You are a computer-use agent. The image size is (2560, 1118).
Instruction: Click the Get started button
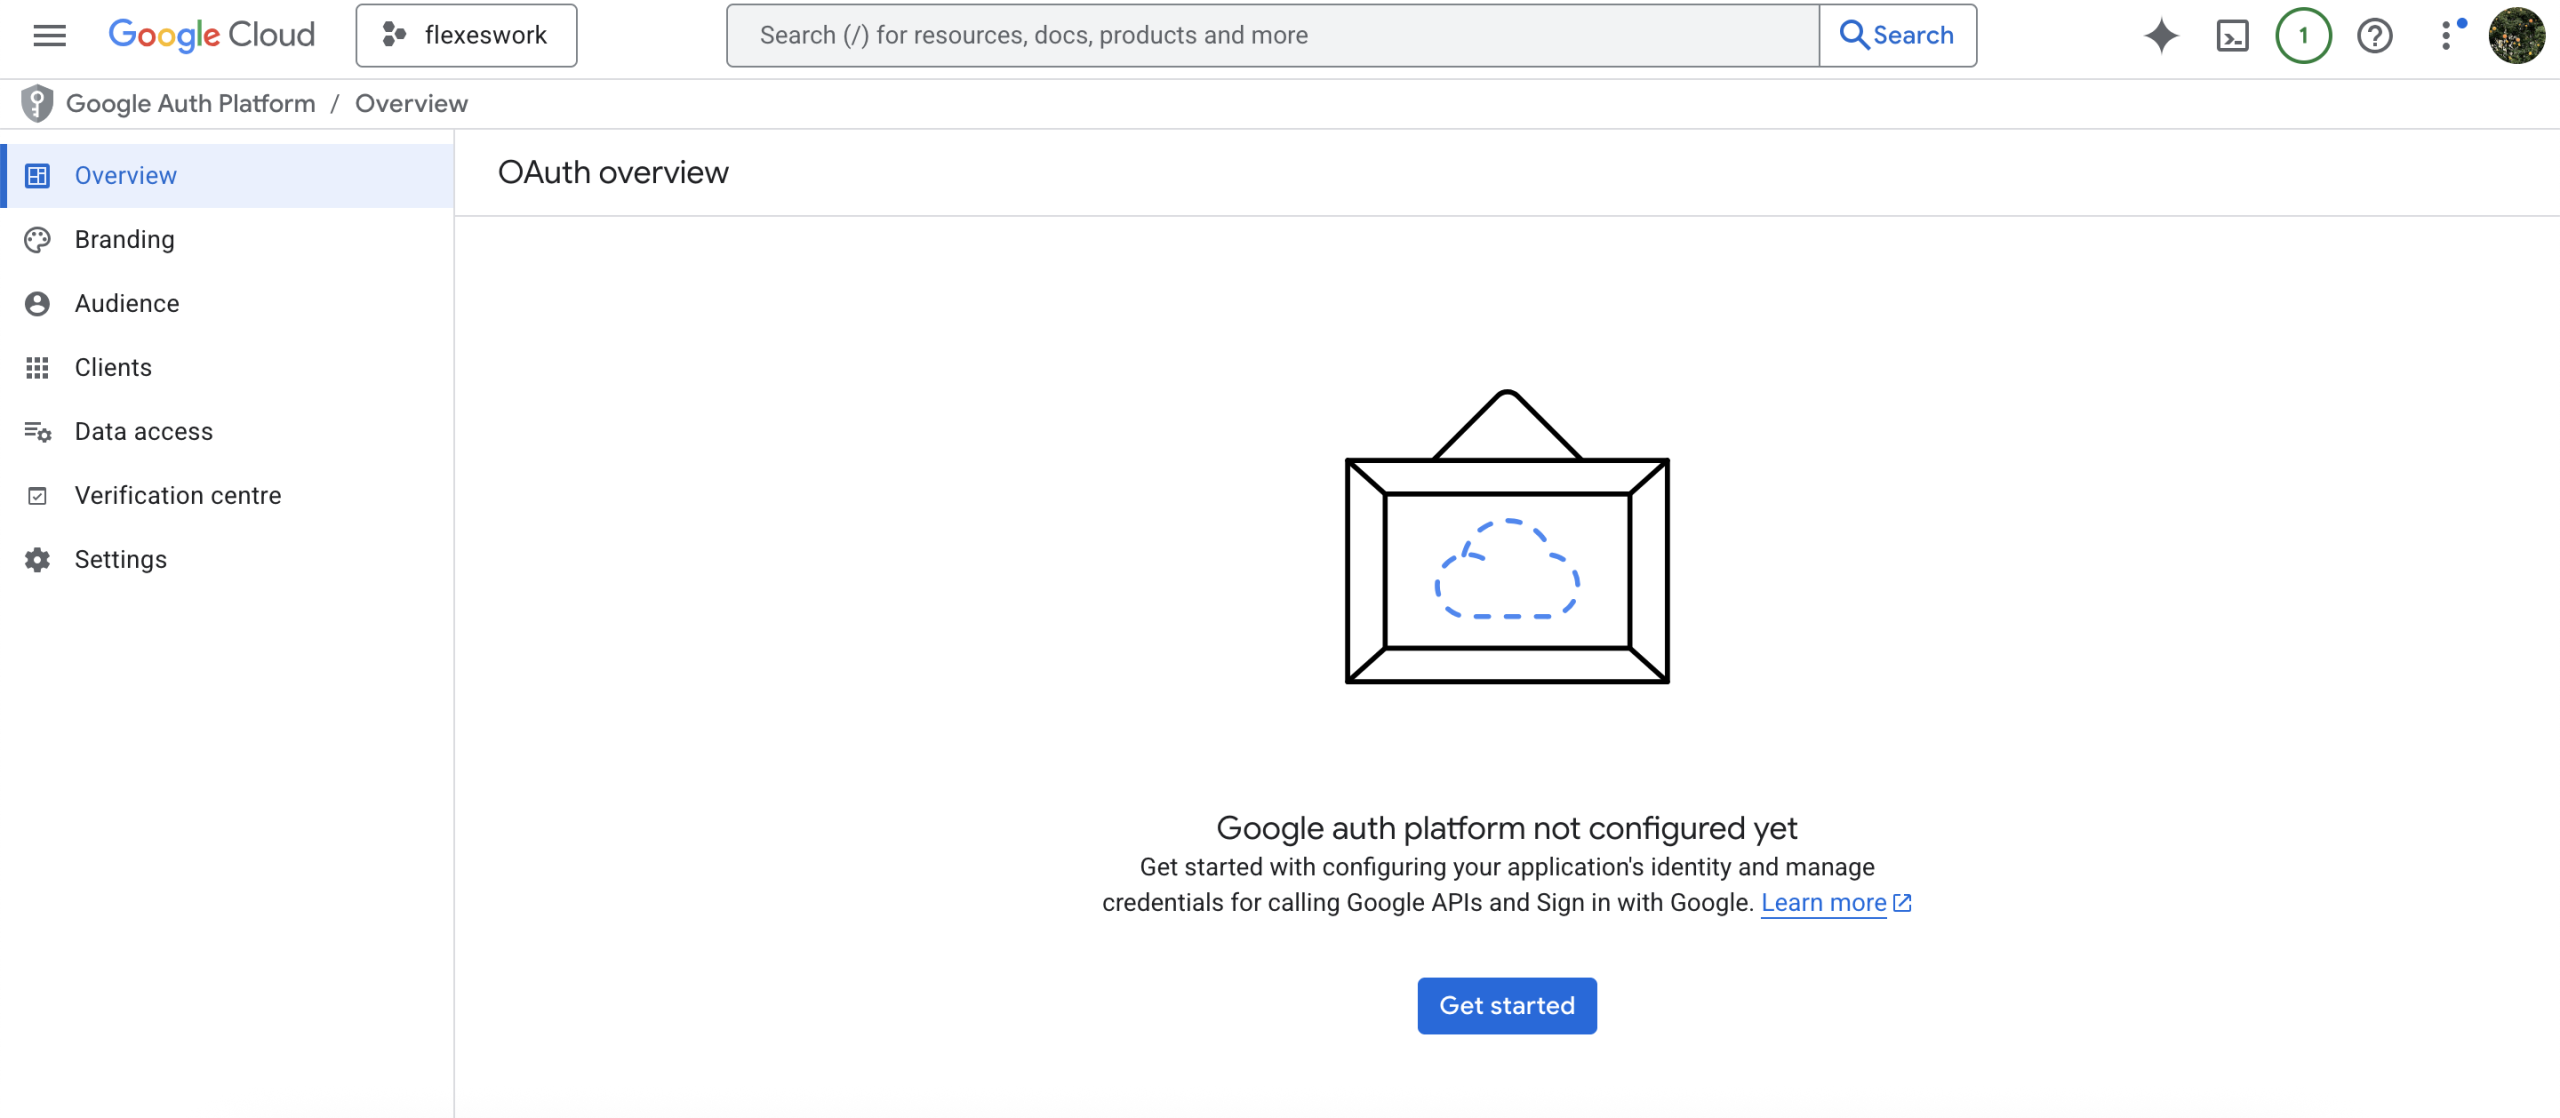pos(1506,1005)
